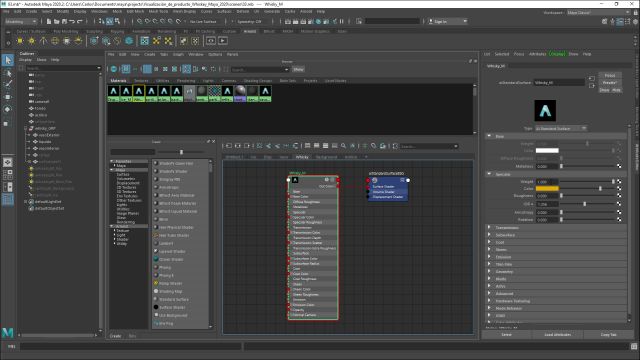640x360 pixels.
Task: Expand the Transmission section
Action: click(489, 227)
